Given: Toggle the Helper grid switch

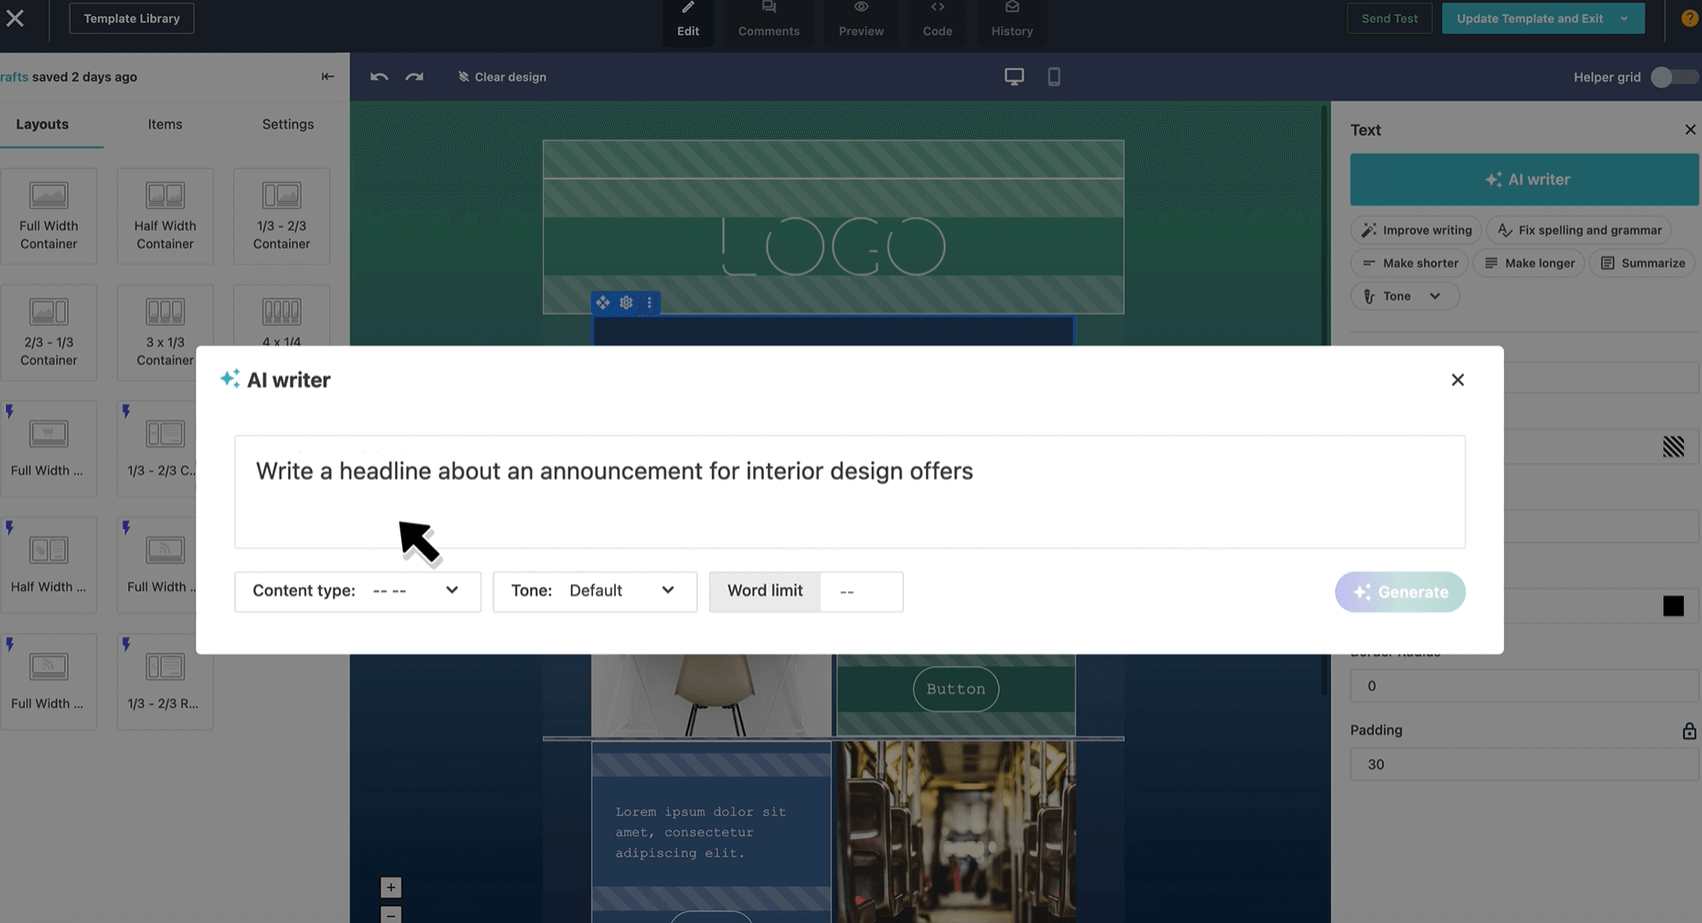Looking at the screenshot, I should [x=1673, y=77].
